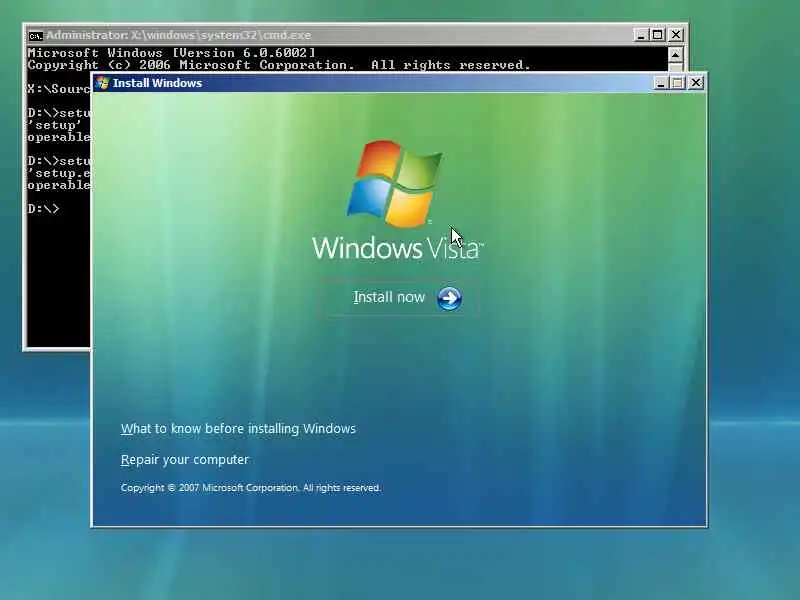
Task: Open What to know before installing Windows
Action: [x=238, y=429]
